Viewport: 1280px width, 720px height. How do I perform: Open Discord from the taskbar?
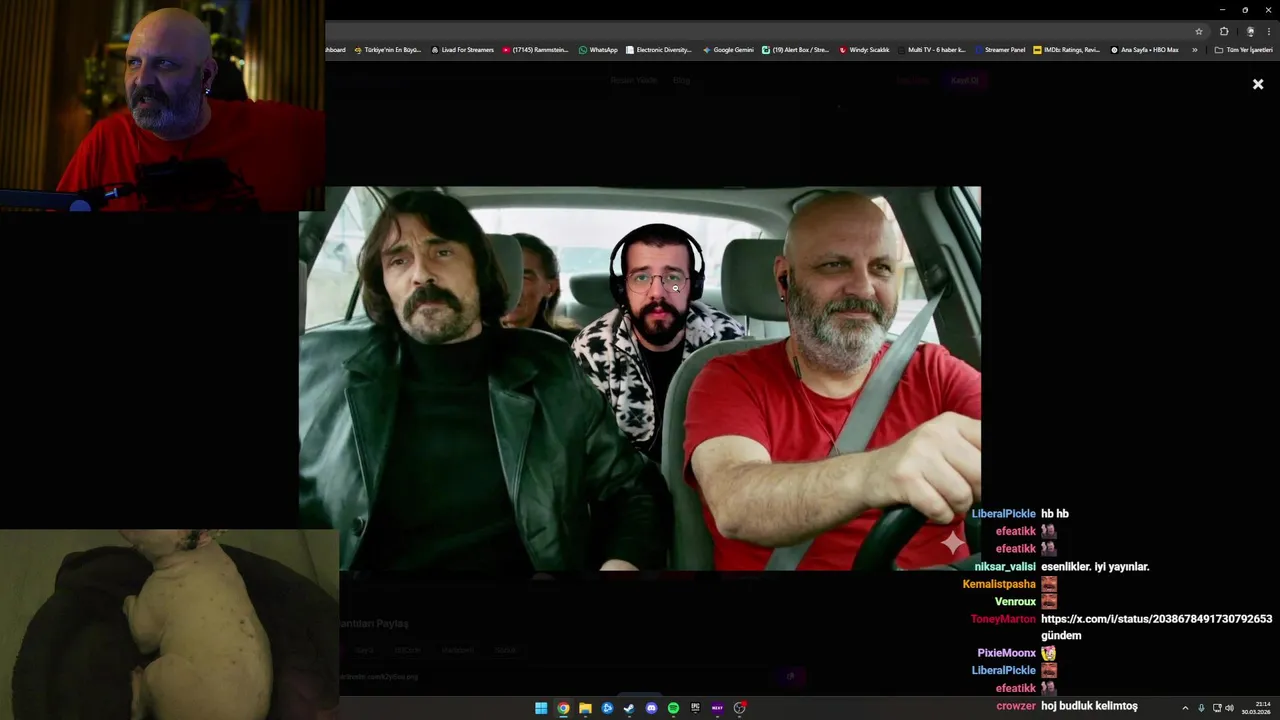point(651,708)
